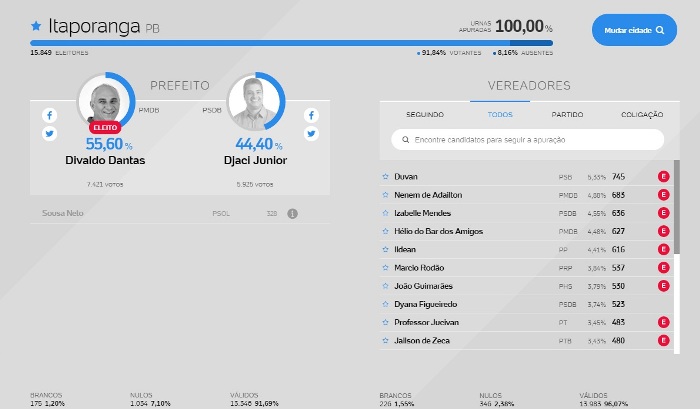Click the 91,84% votantes label
This screenshot has width=700, height=409.
[449, 53]
